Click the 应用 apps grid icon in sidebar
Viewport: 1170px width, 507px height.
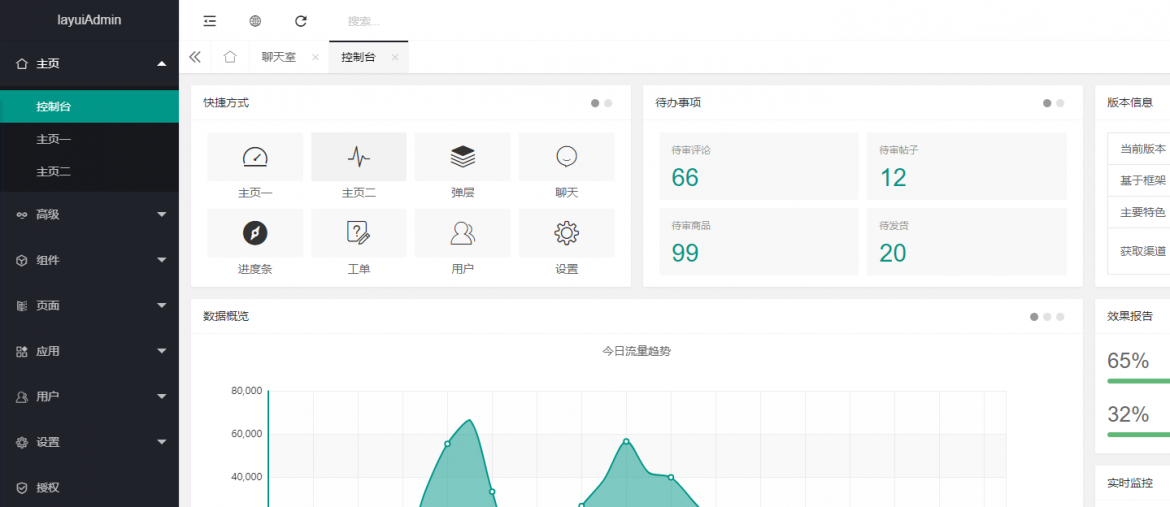coord(22,352)
